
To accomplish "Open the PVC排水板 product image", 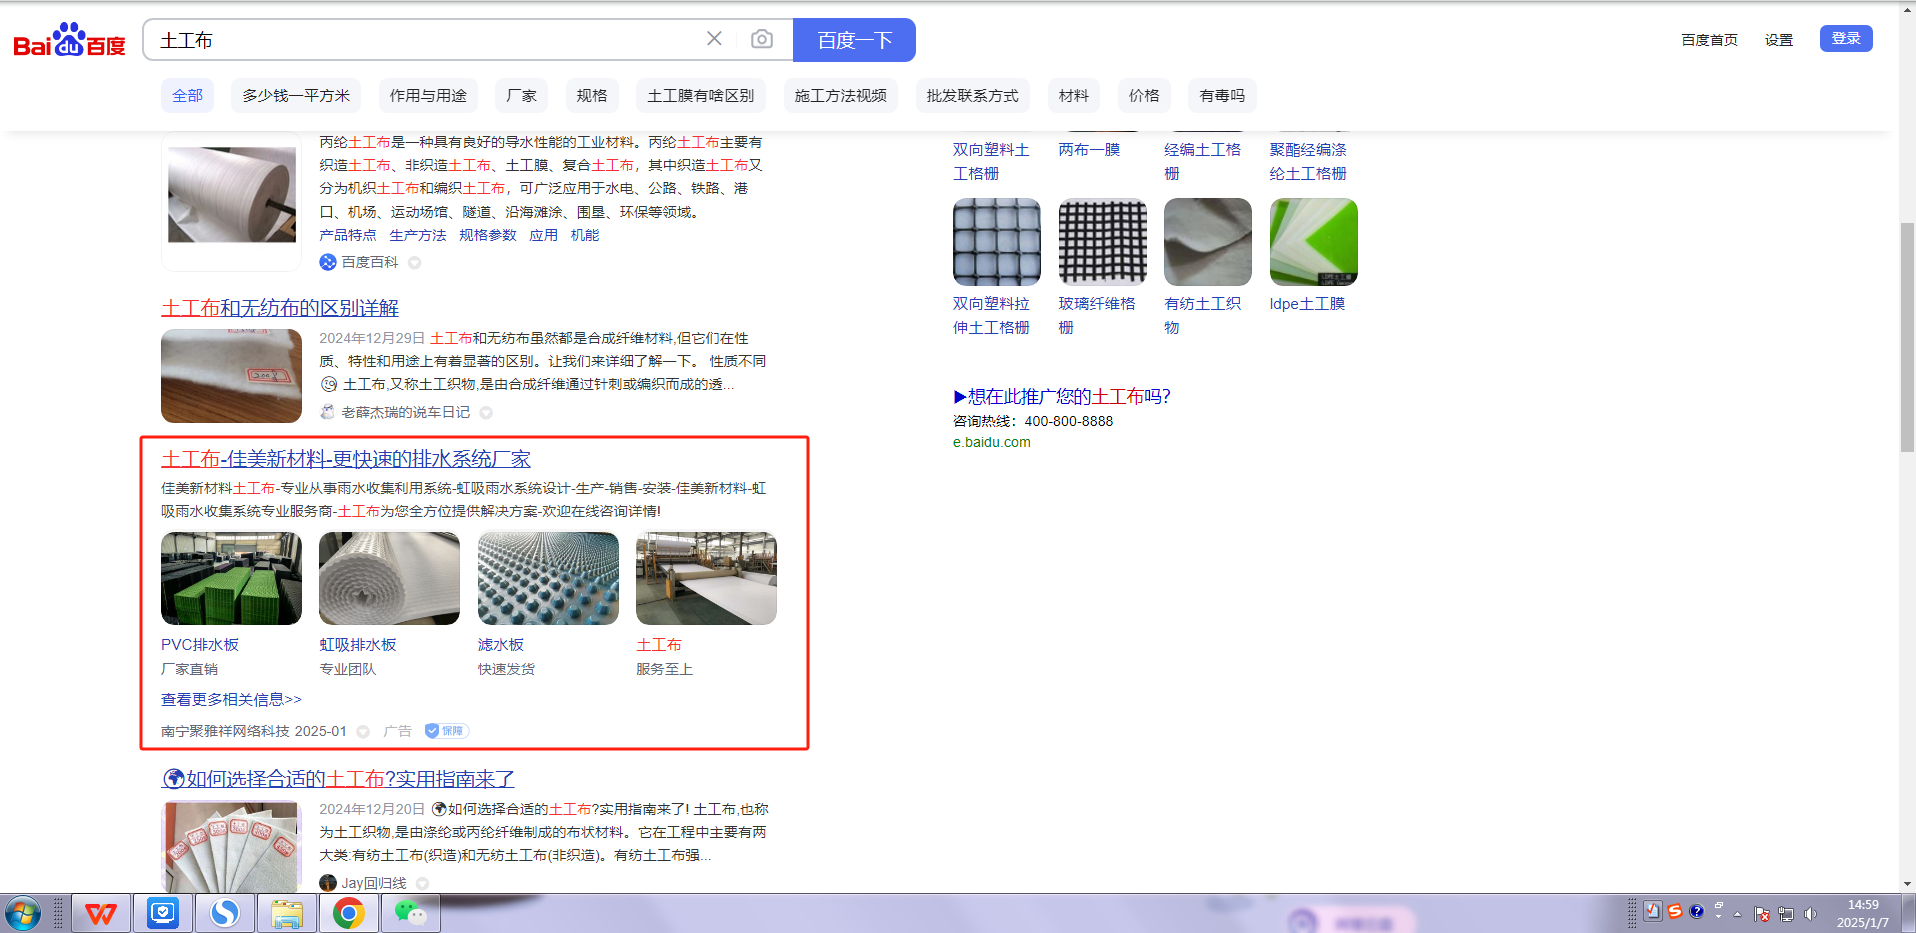I will point(231,578).
